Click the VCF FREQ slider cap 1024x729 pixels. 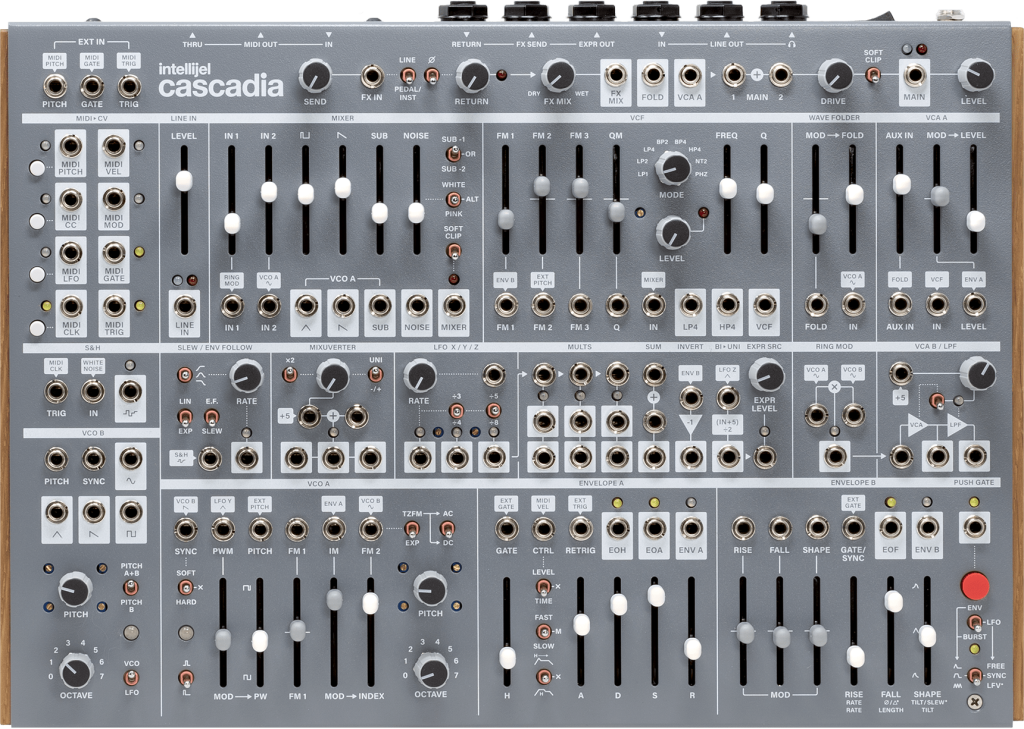click(728, 186)
